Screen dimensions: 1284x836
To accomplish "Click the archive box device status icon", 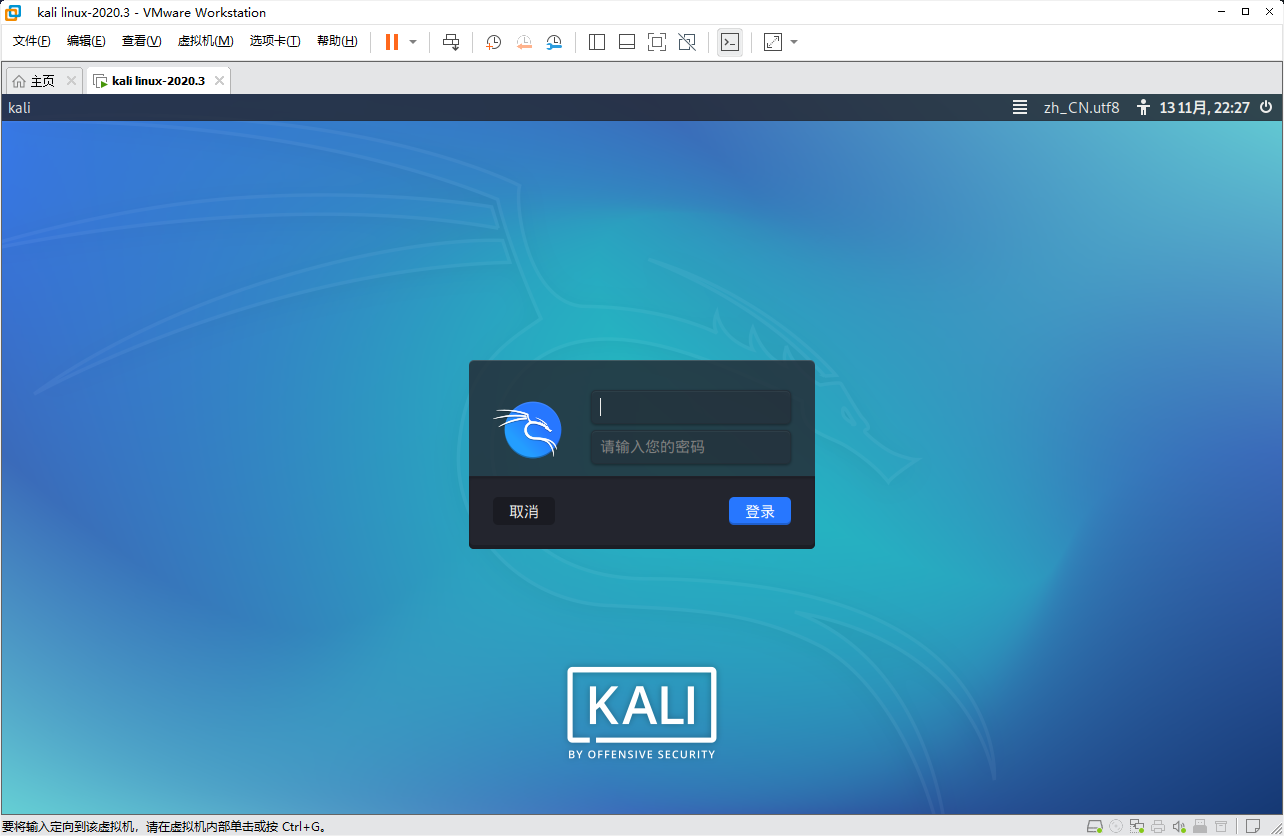I will [1221, 826].
